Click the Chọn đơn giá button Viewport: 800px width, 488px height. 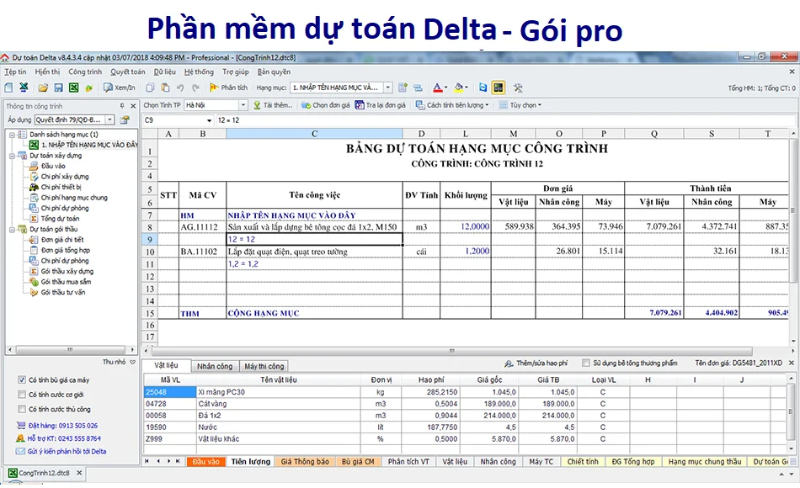click(x=326, y=105)
